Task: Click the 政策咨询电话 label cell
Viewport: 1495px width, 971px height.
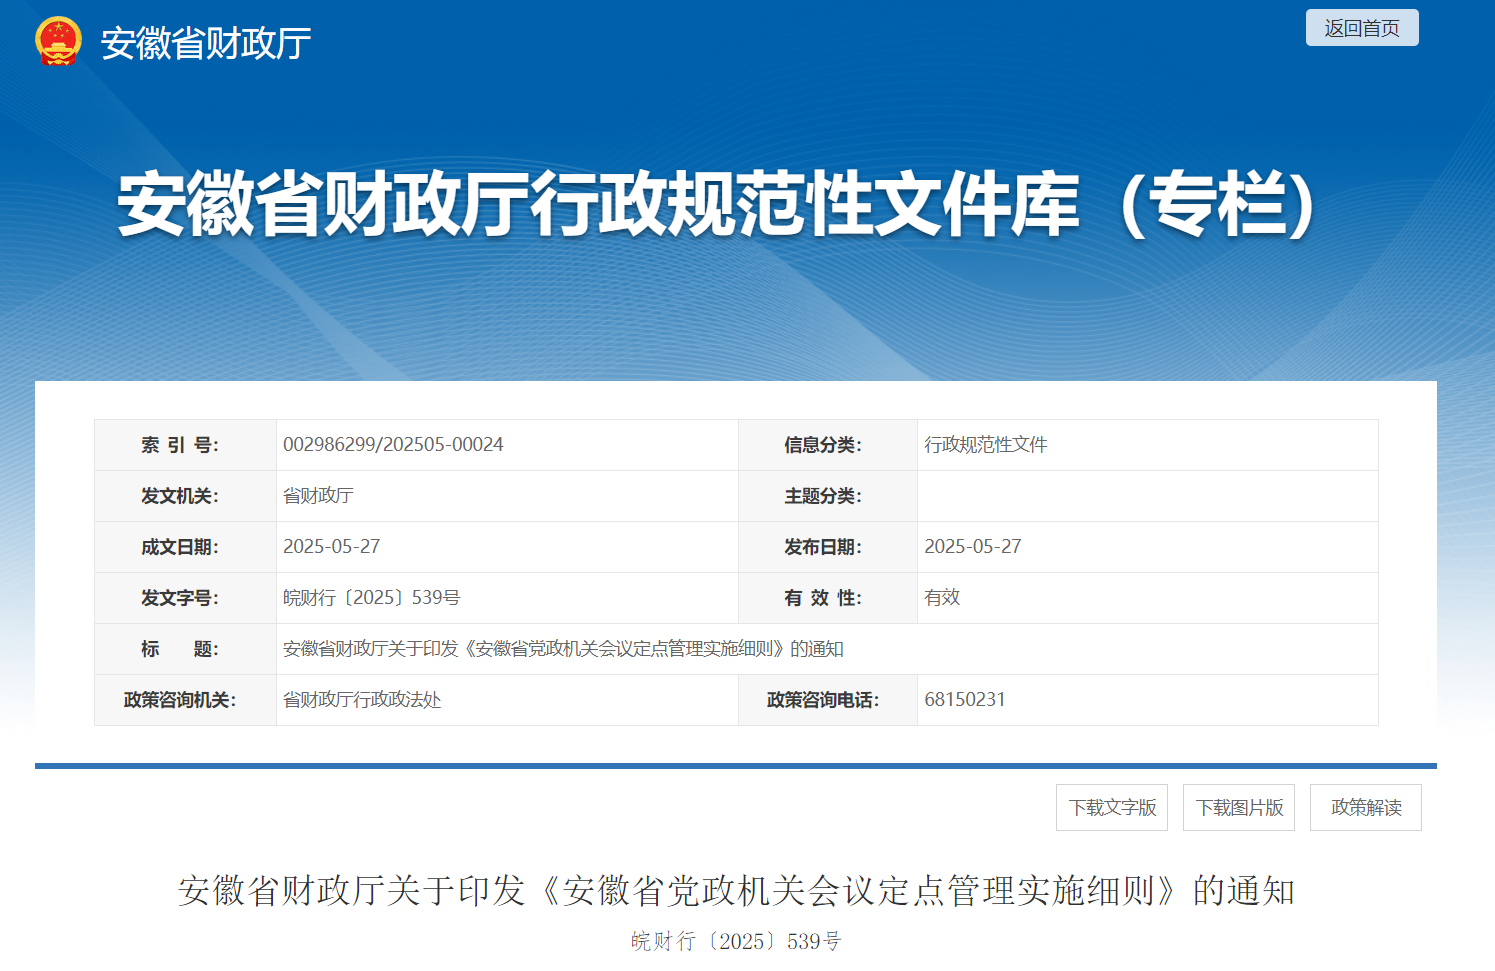Action: pyautogui.click(x=828, y=700)
